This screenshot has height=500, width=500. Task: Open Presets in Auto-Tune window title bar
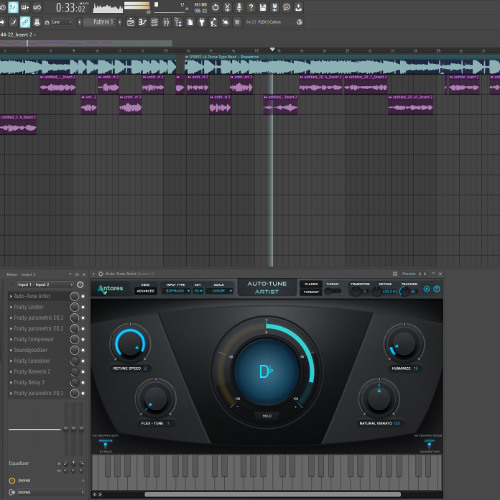(408, 274)
